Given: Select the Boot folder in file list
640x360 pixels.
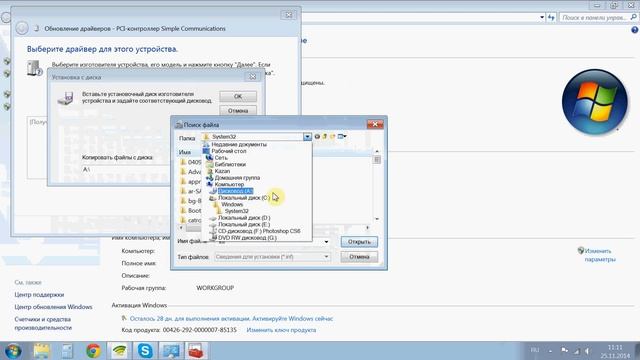Looking at the screenshot, I should 191,211.
